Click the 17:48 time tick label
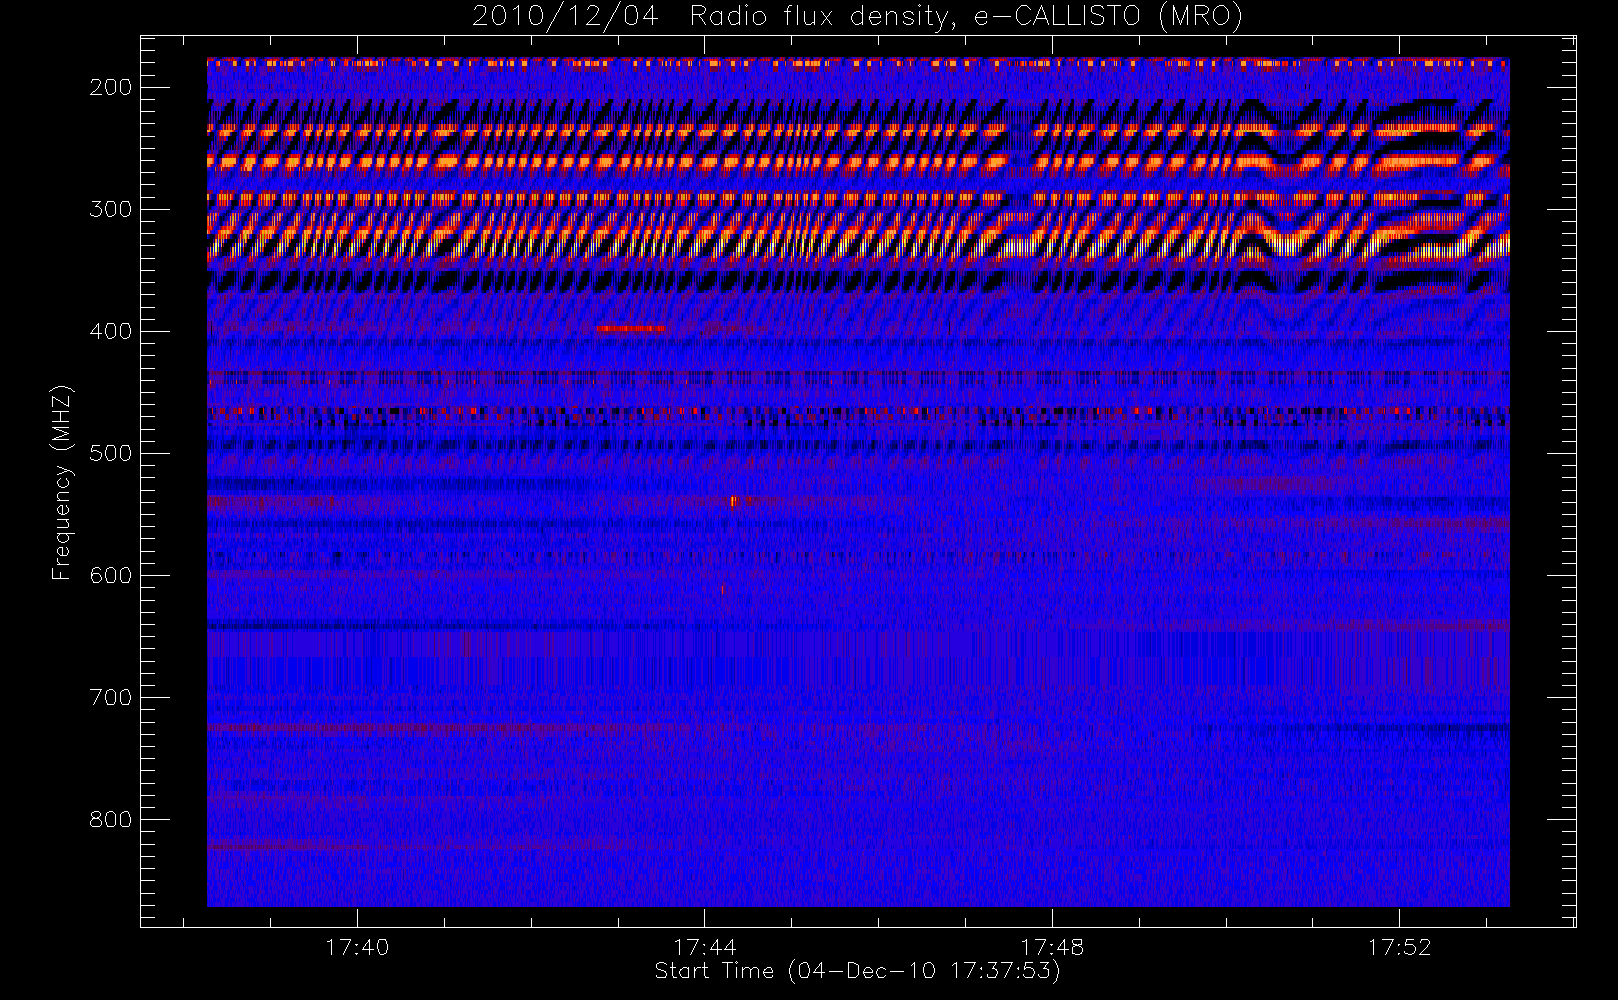Viewport: 1618px width, 1000px height. tap(1052, 947)
